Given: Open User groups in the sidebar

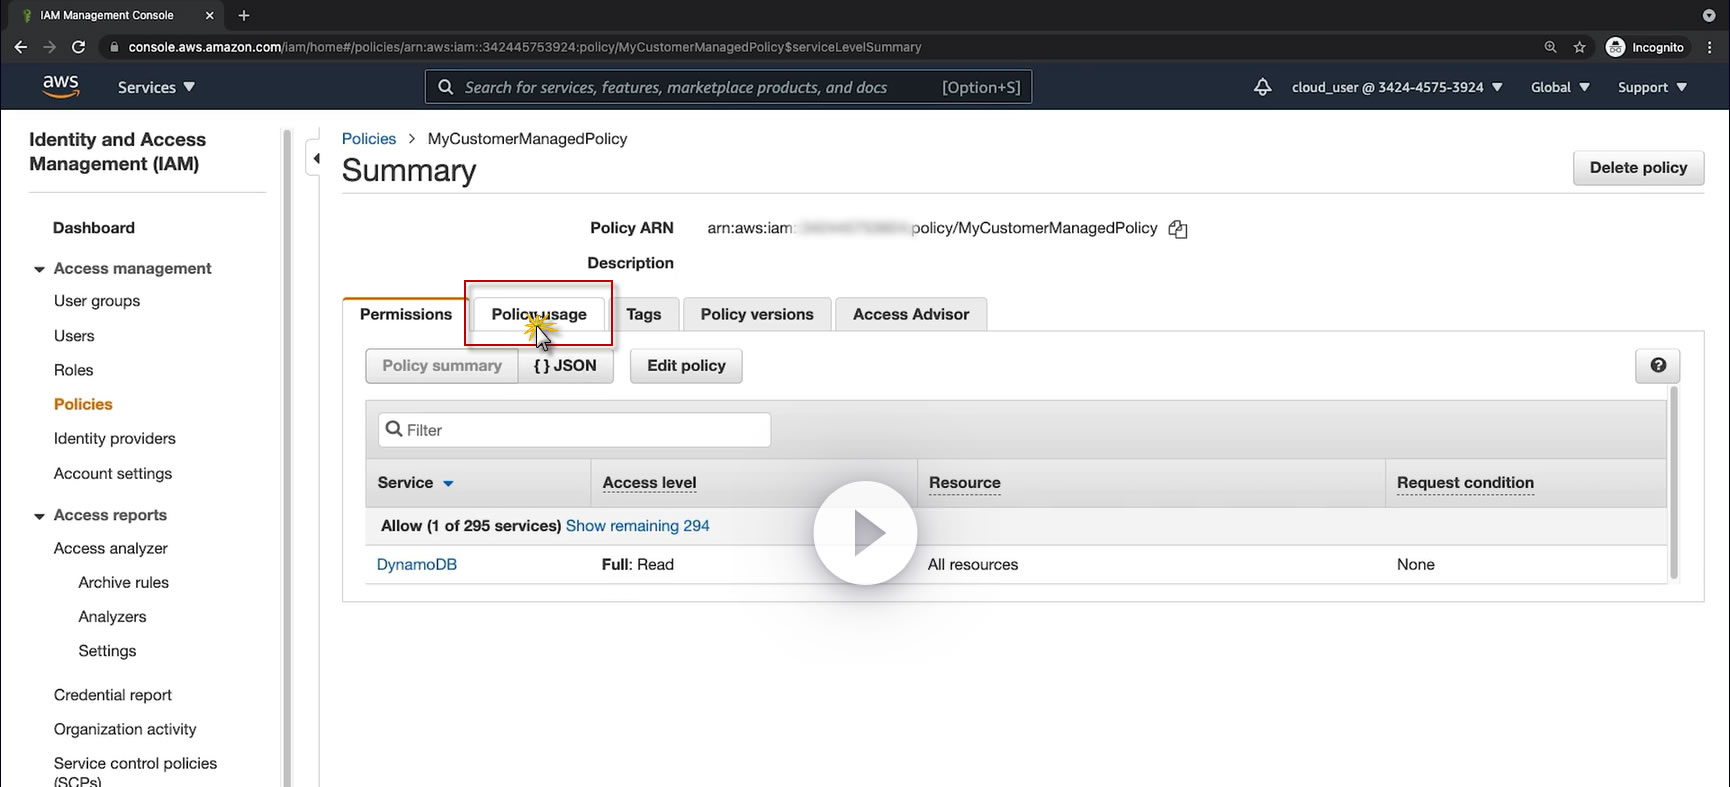Looking at the screenshot, I should (x=97, y=301).
